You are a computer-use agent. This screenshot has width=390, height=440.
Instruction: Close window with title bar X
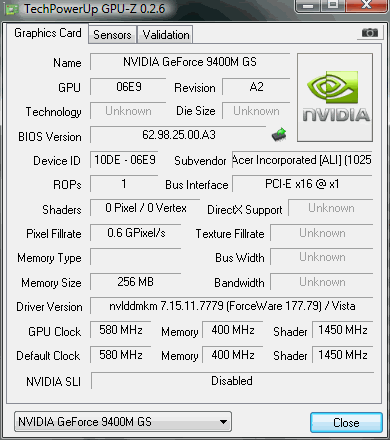[x=367, y=5]
